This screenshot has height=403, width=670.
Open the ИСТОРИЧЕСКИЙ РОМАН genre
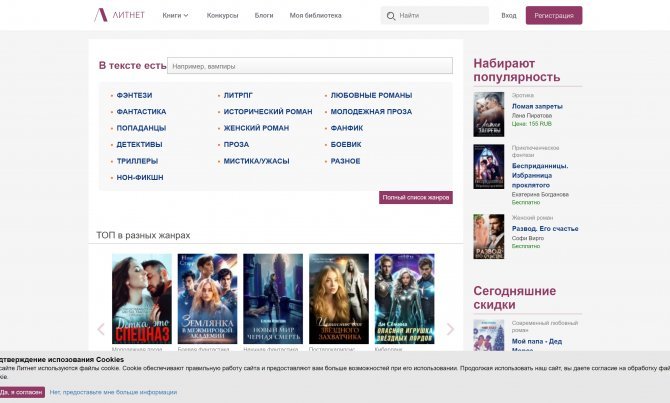coord(268,112)
